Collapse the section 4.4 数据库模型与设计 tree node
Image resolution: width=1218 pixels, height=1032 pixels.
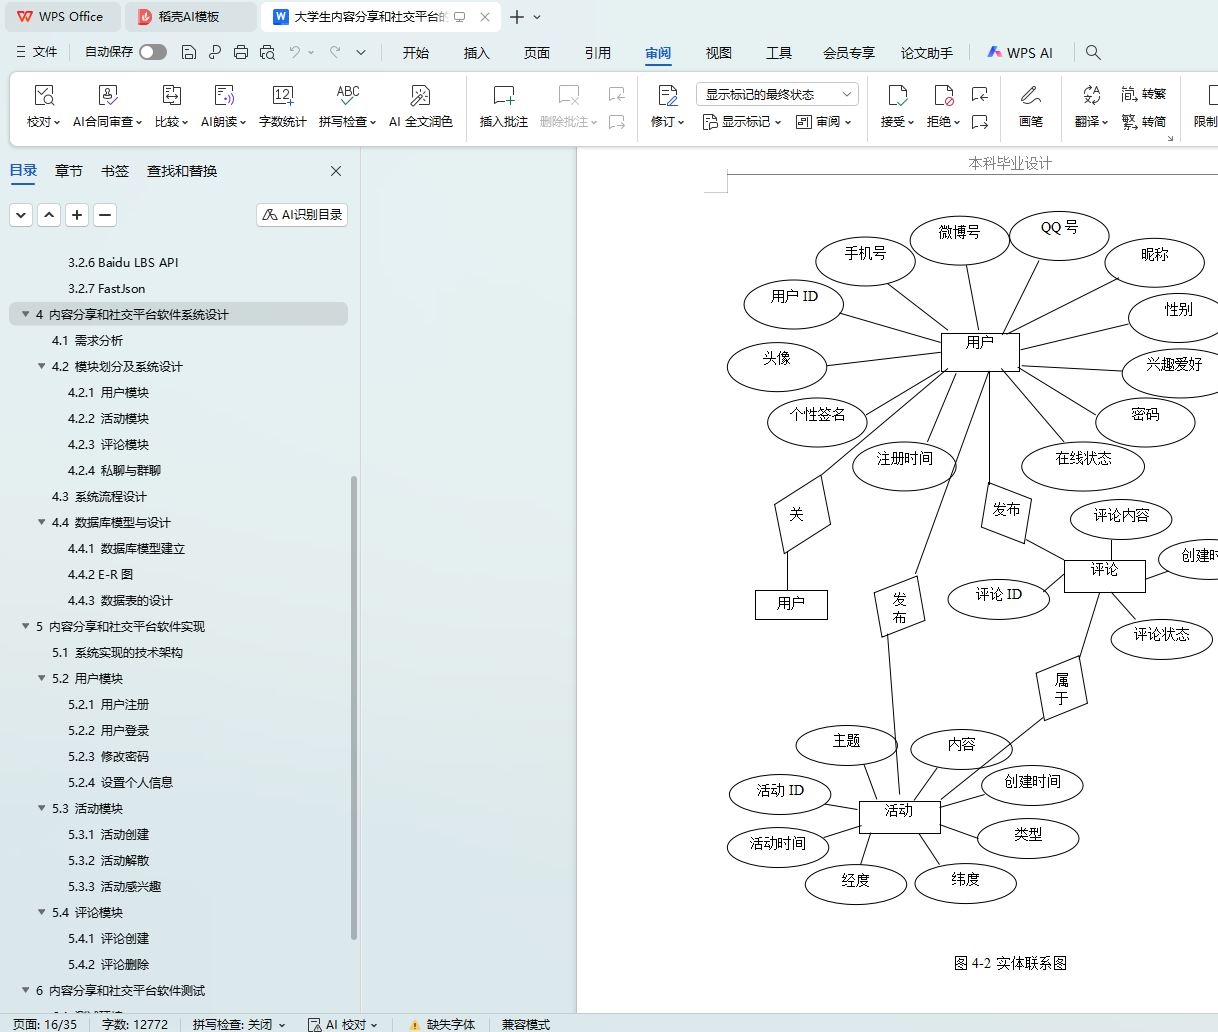point(42,522)
